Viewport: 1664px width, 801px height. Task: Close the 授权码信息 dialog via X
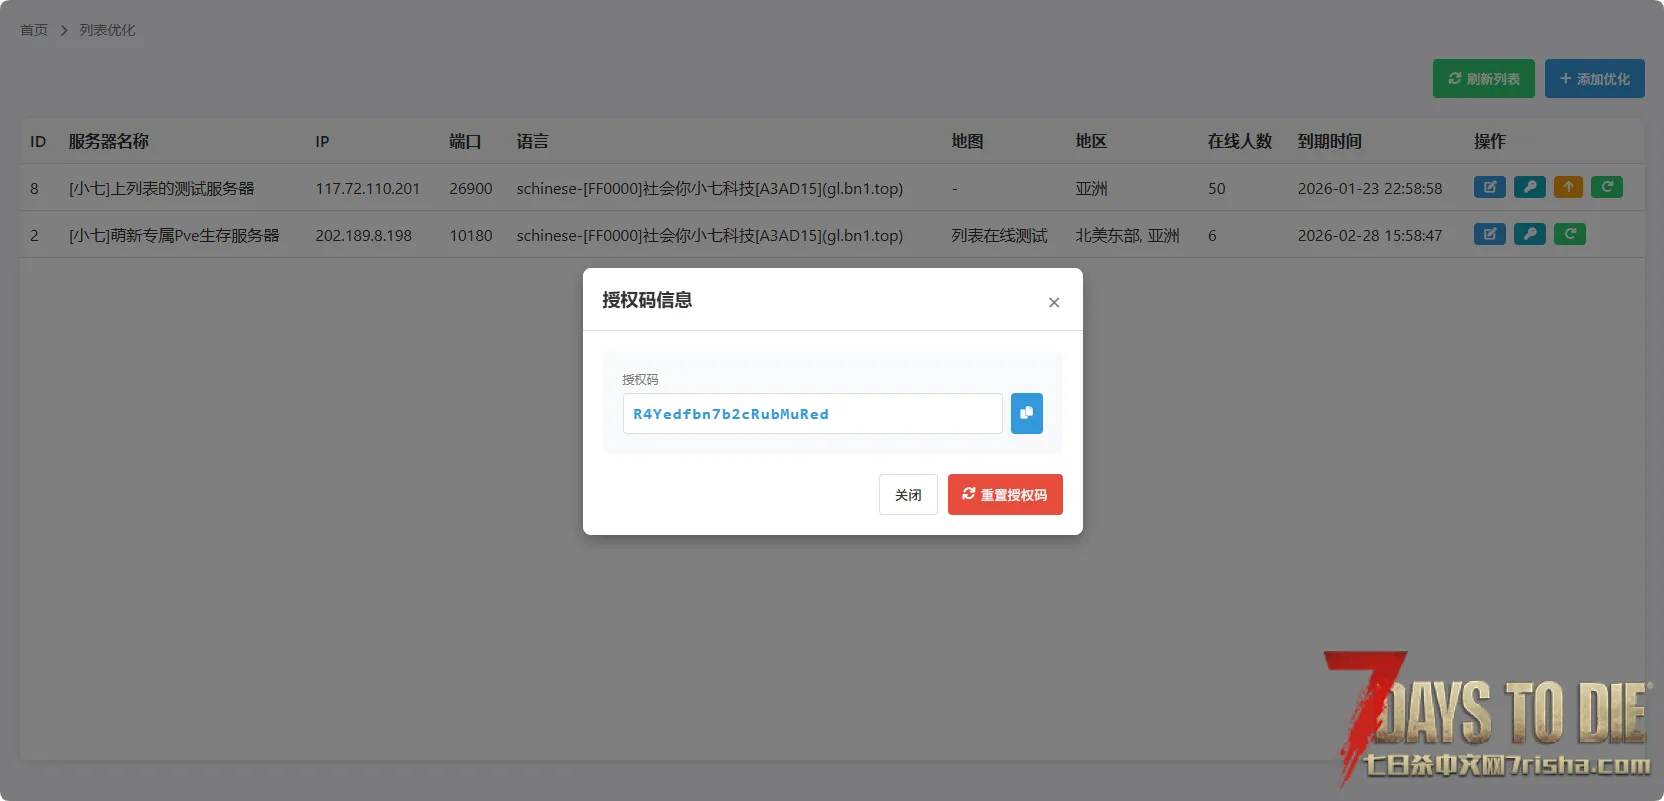pyautogui.click(x=1053, y=302)
